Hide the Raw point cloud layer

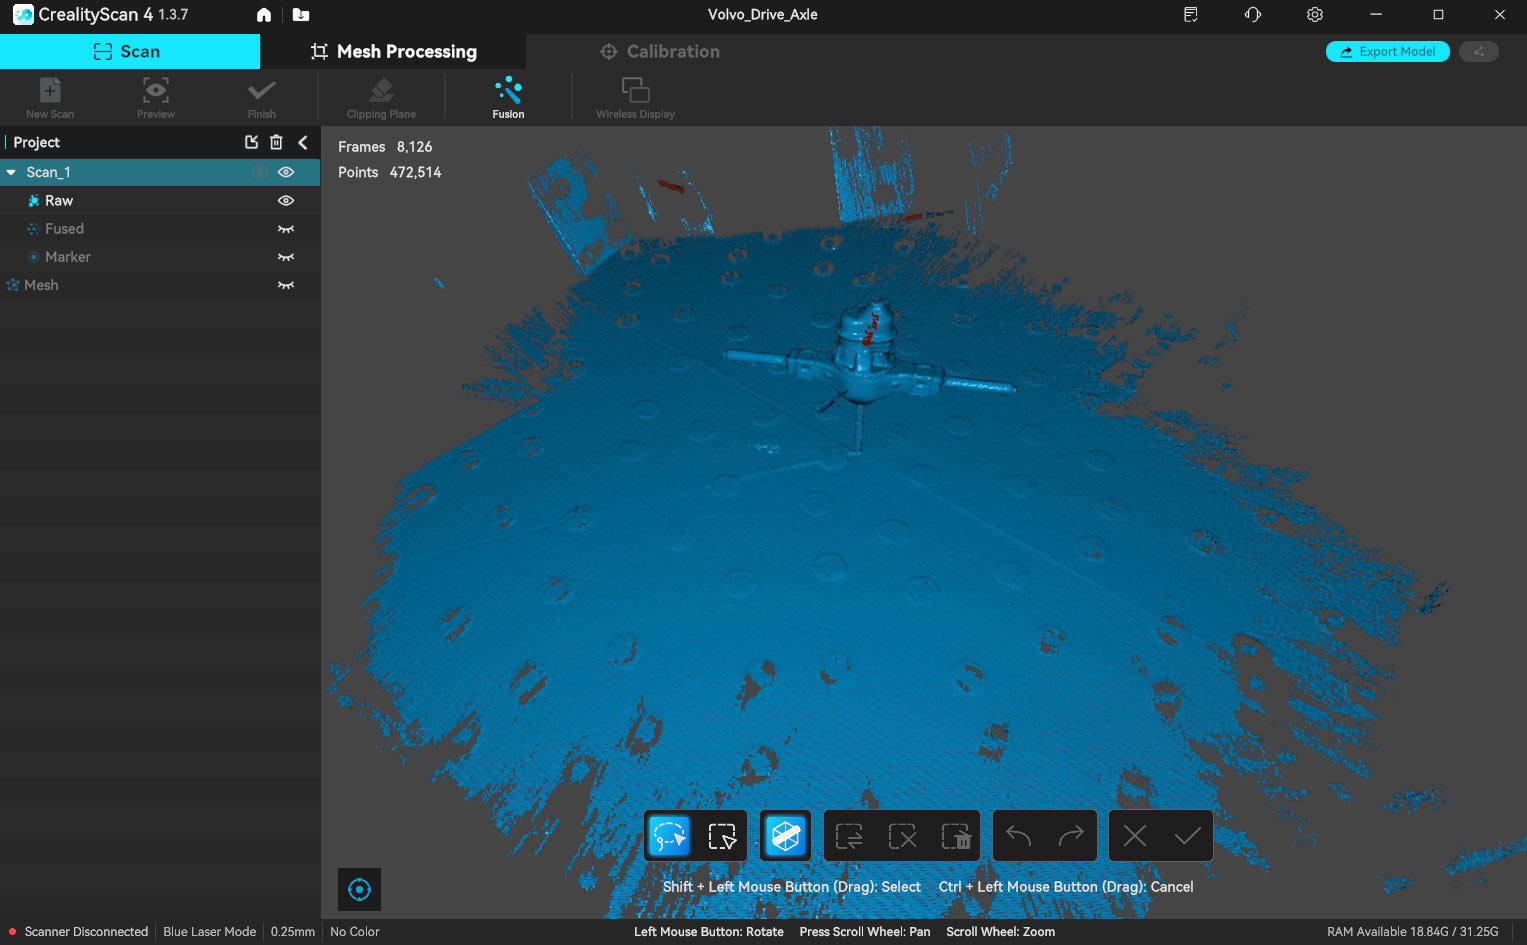[x=286, y=201]
